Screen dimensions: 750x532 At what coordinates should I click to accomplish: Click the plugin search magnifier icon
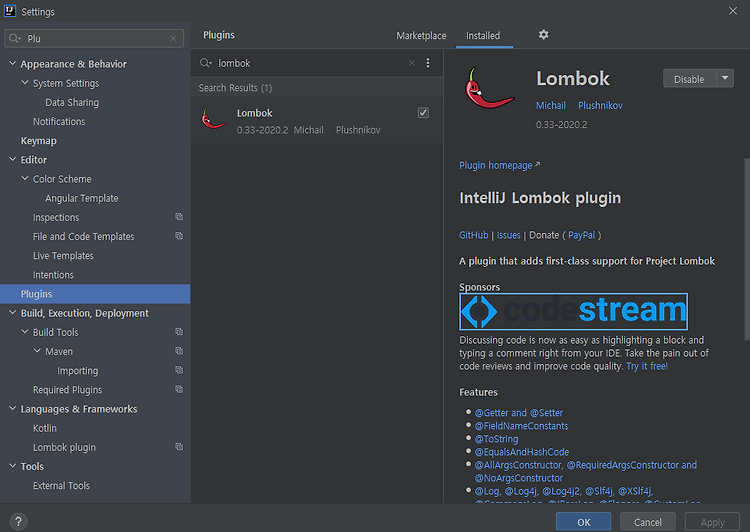coord(206,63)
